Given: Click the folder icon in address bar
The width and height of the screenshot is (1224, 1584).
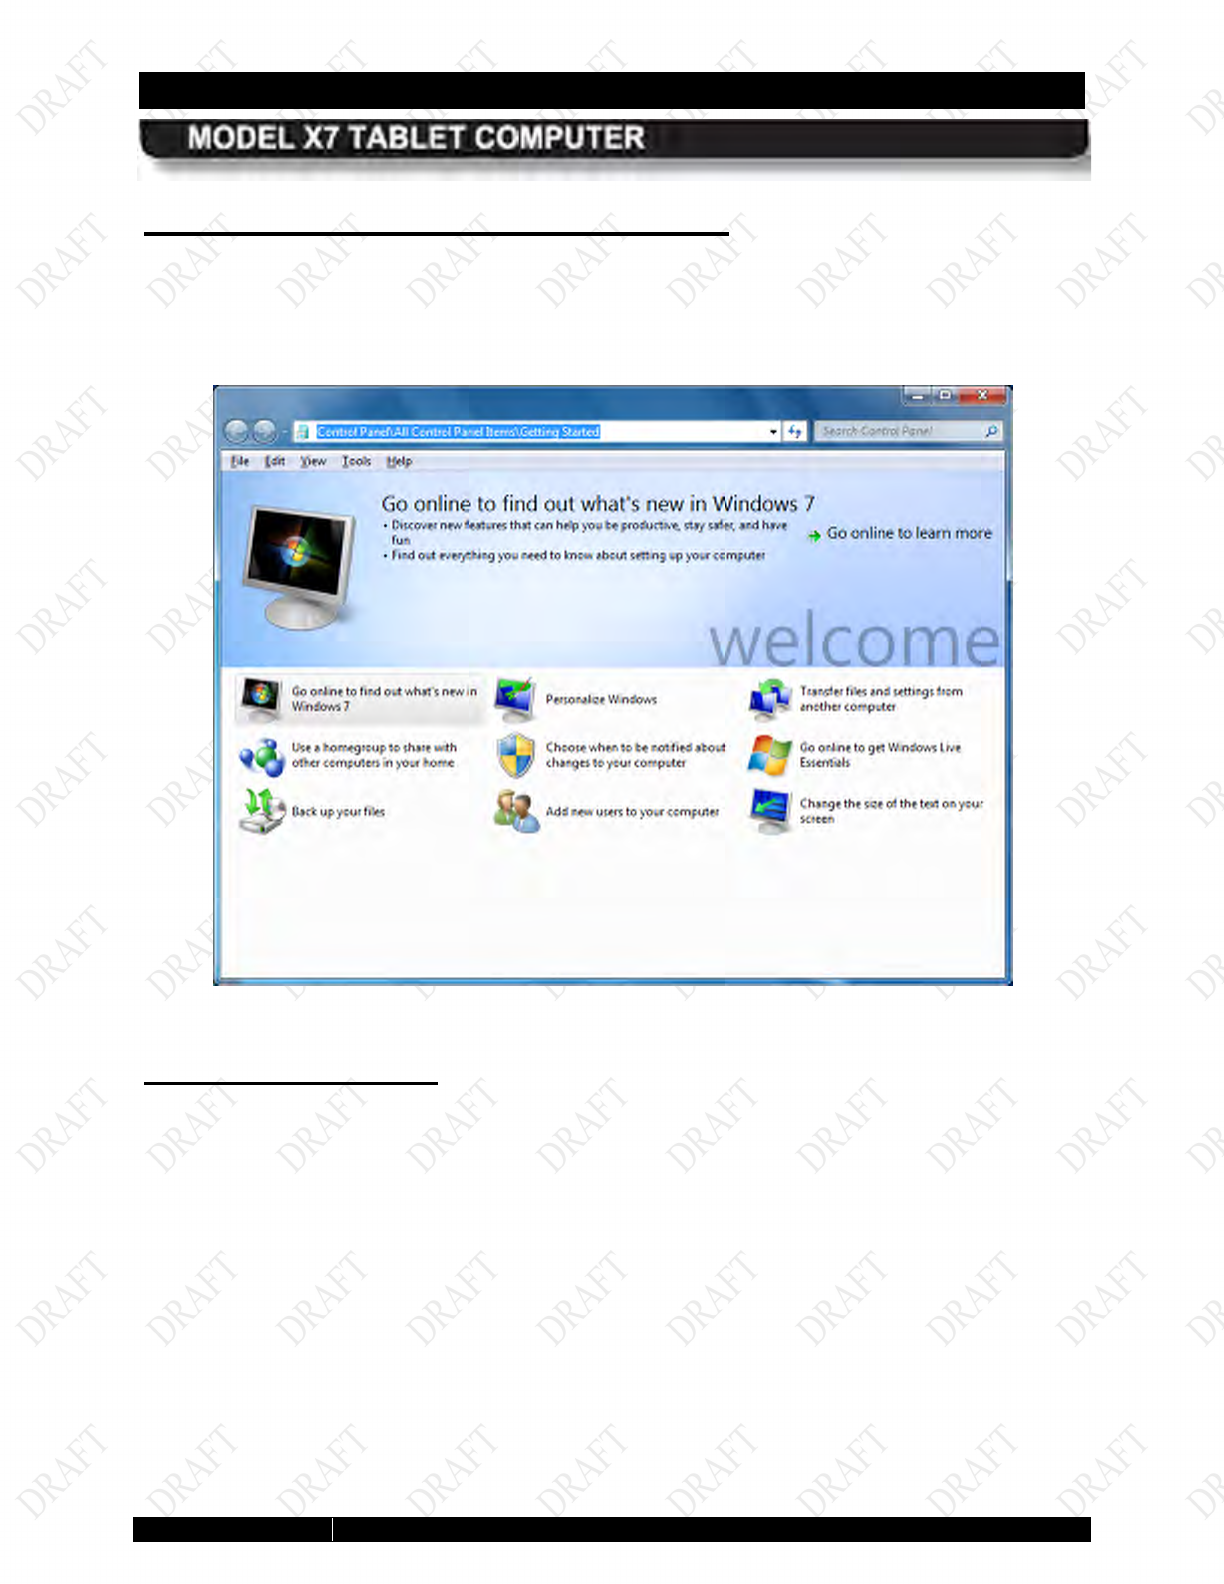Looking at the screenshot, I should click(x=303, y=432).
